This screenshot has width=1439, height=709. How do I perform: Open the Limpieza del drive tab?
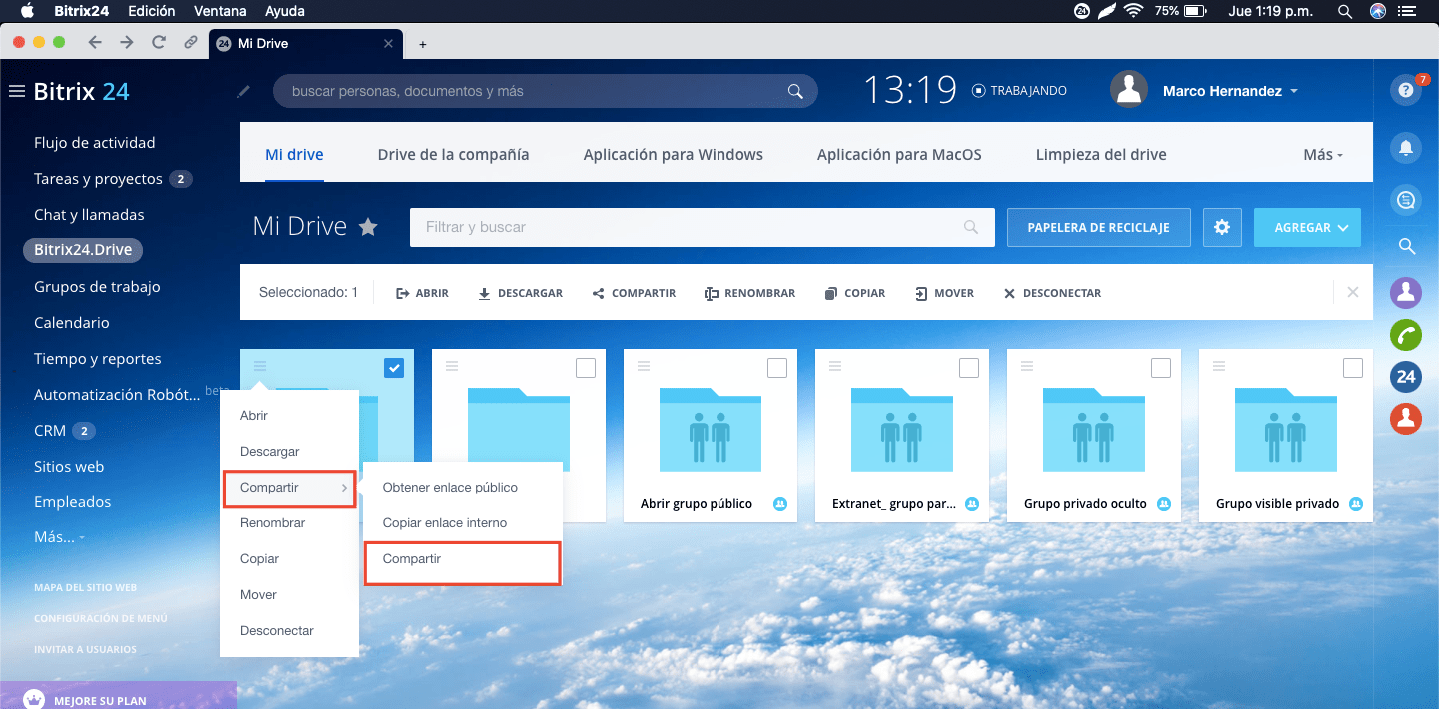1101,155
